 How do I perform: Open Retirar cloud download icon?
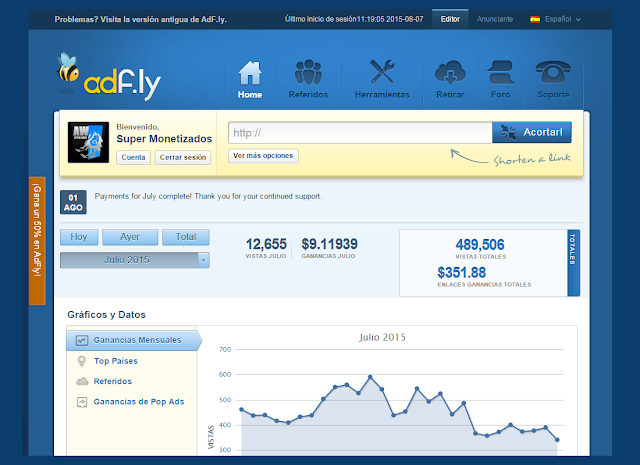[x=450, y=72]
